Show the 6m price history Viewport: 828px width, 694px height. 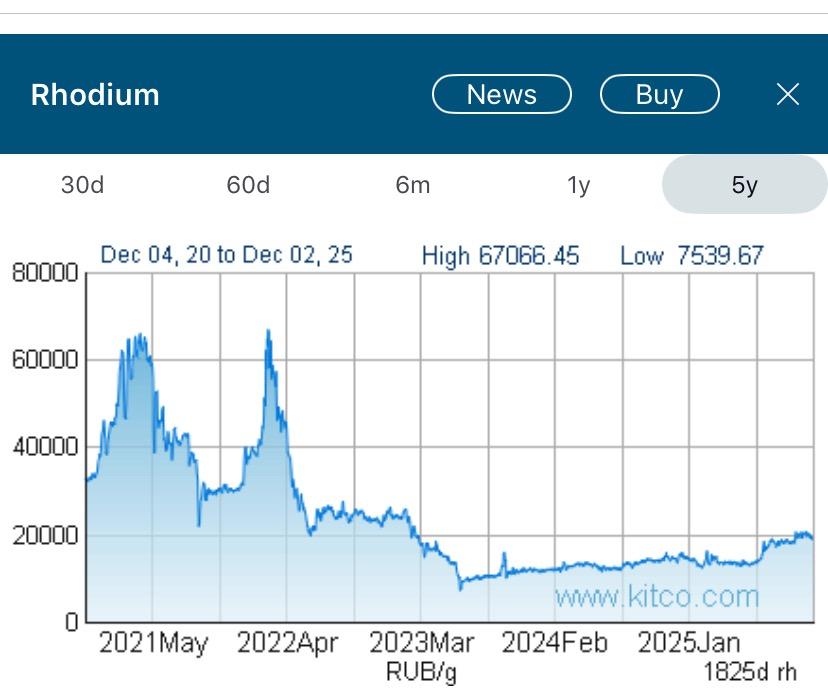tap(413, 185)
